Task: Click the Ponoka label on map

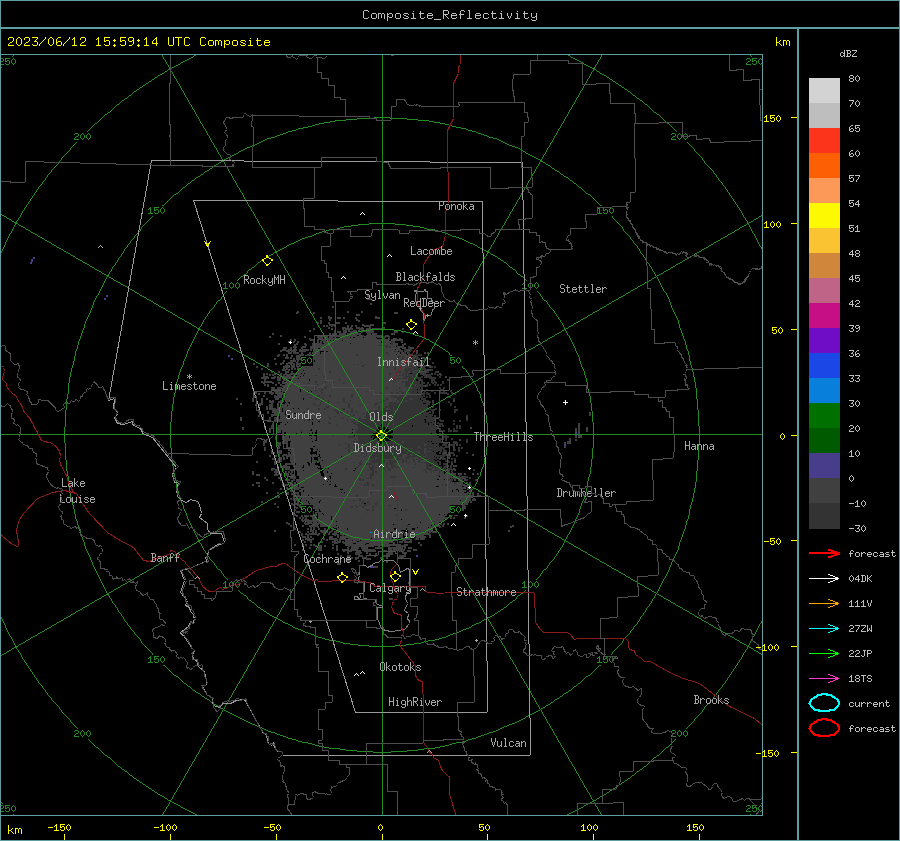Action: point(456,206)
